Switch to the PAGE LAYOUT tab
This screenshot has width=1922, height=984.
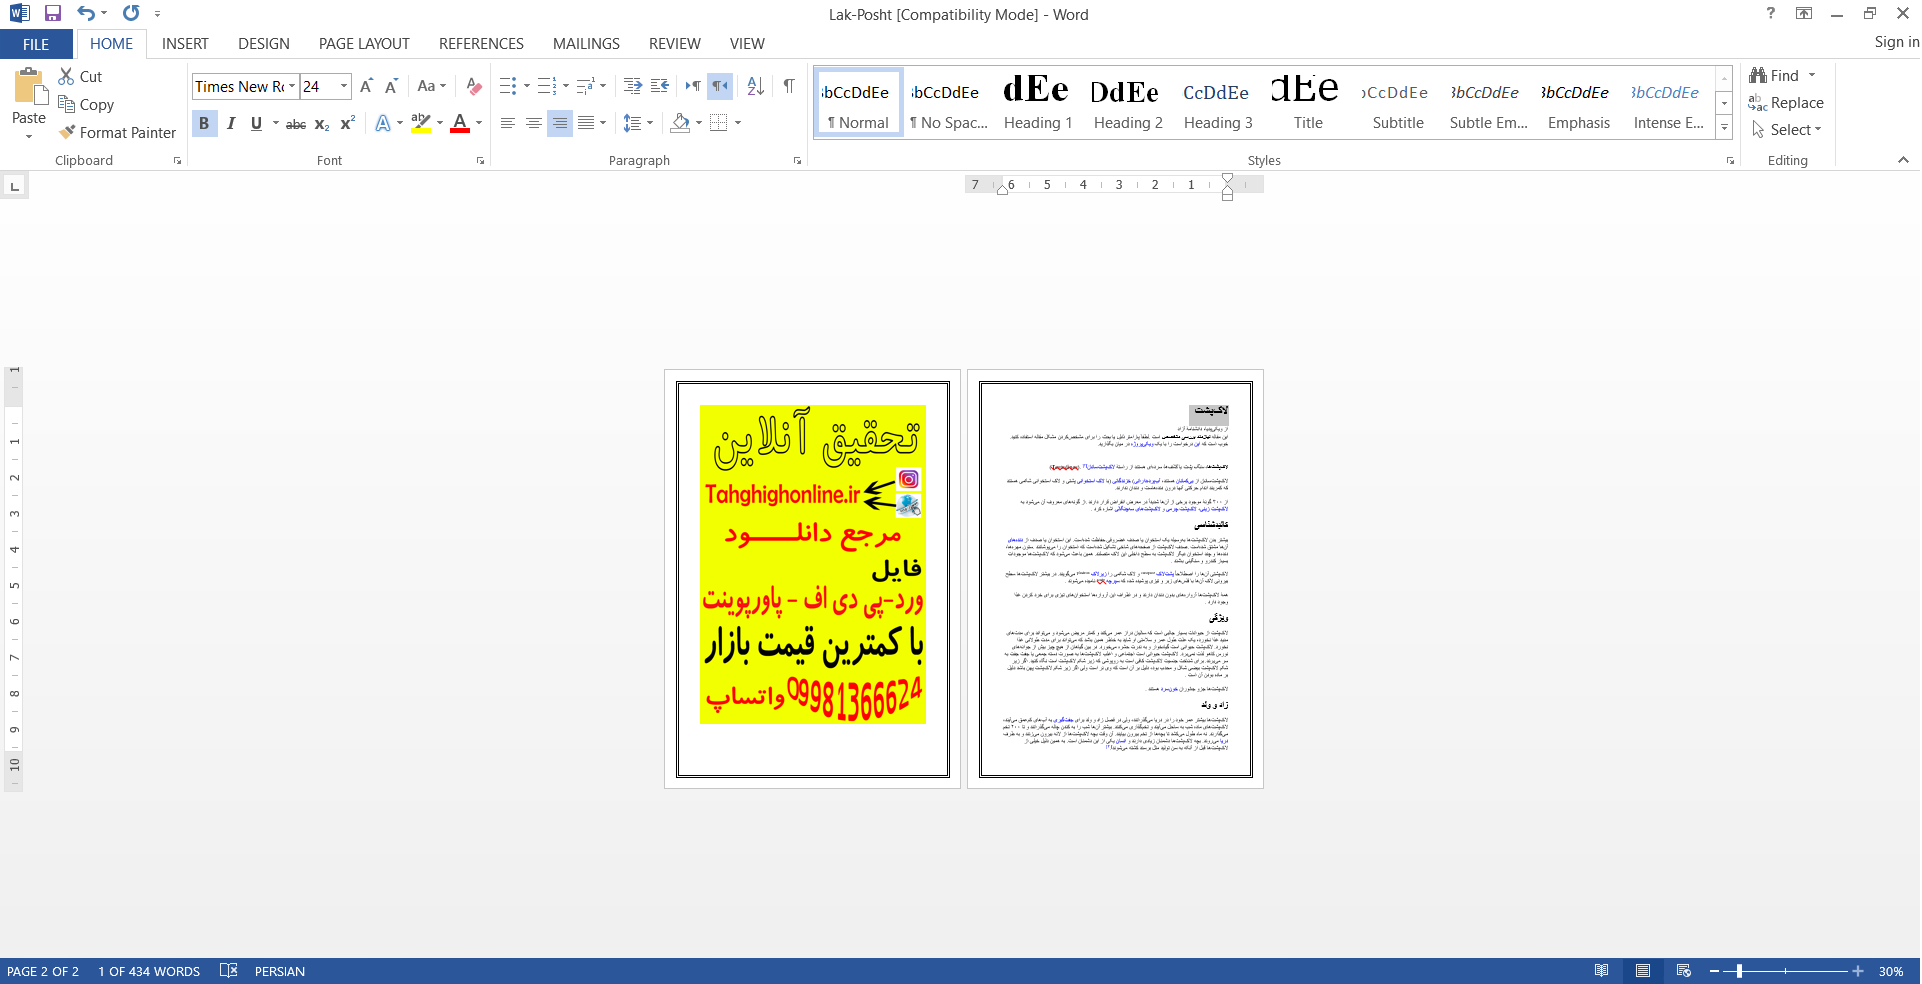tap(364, 44)
